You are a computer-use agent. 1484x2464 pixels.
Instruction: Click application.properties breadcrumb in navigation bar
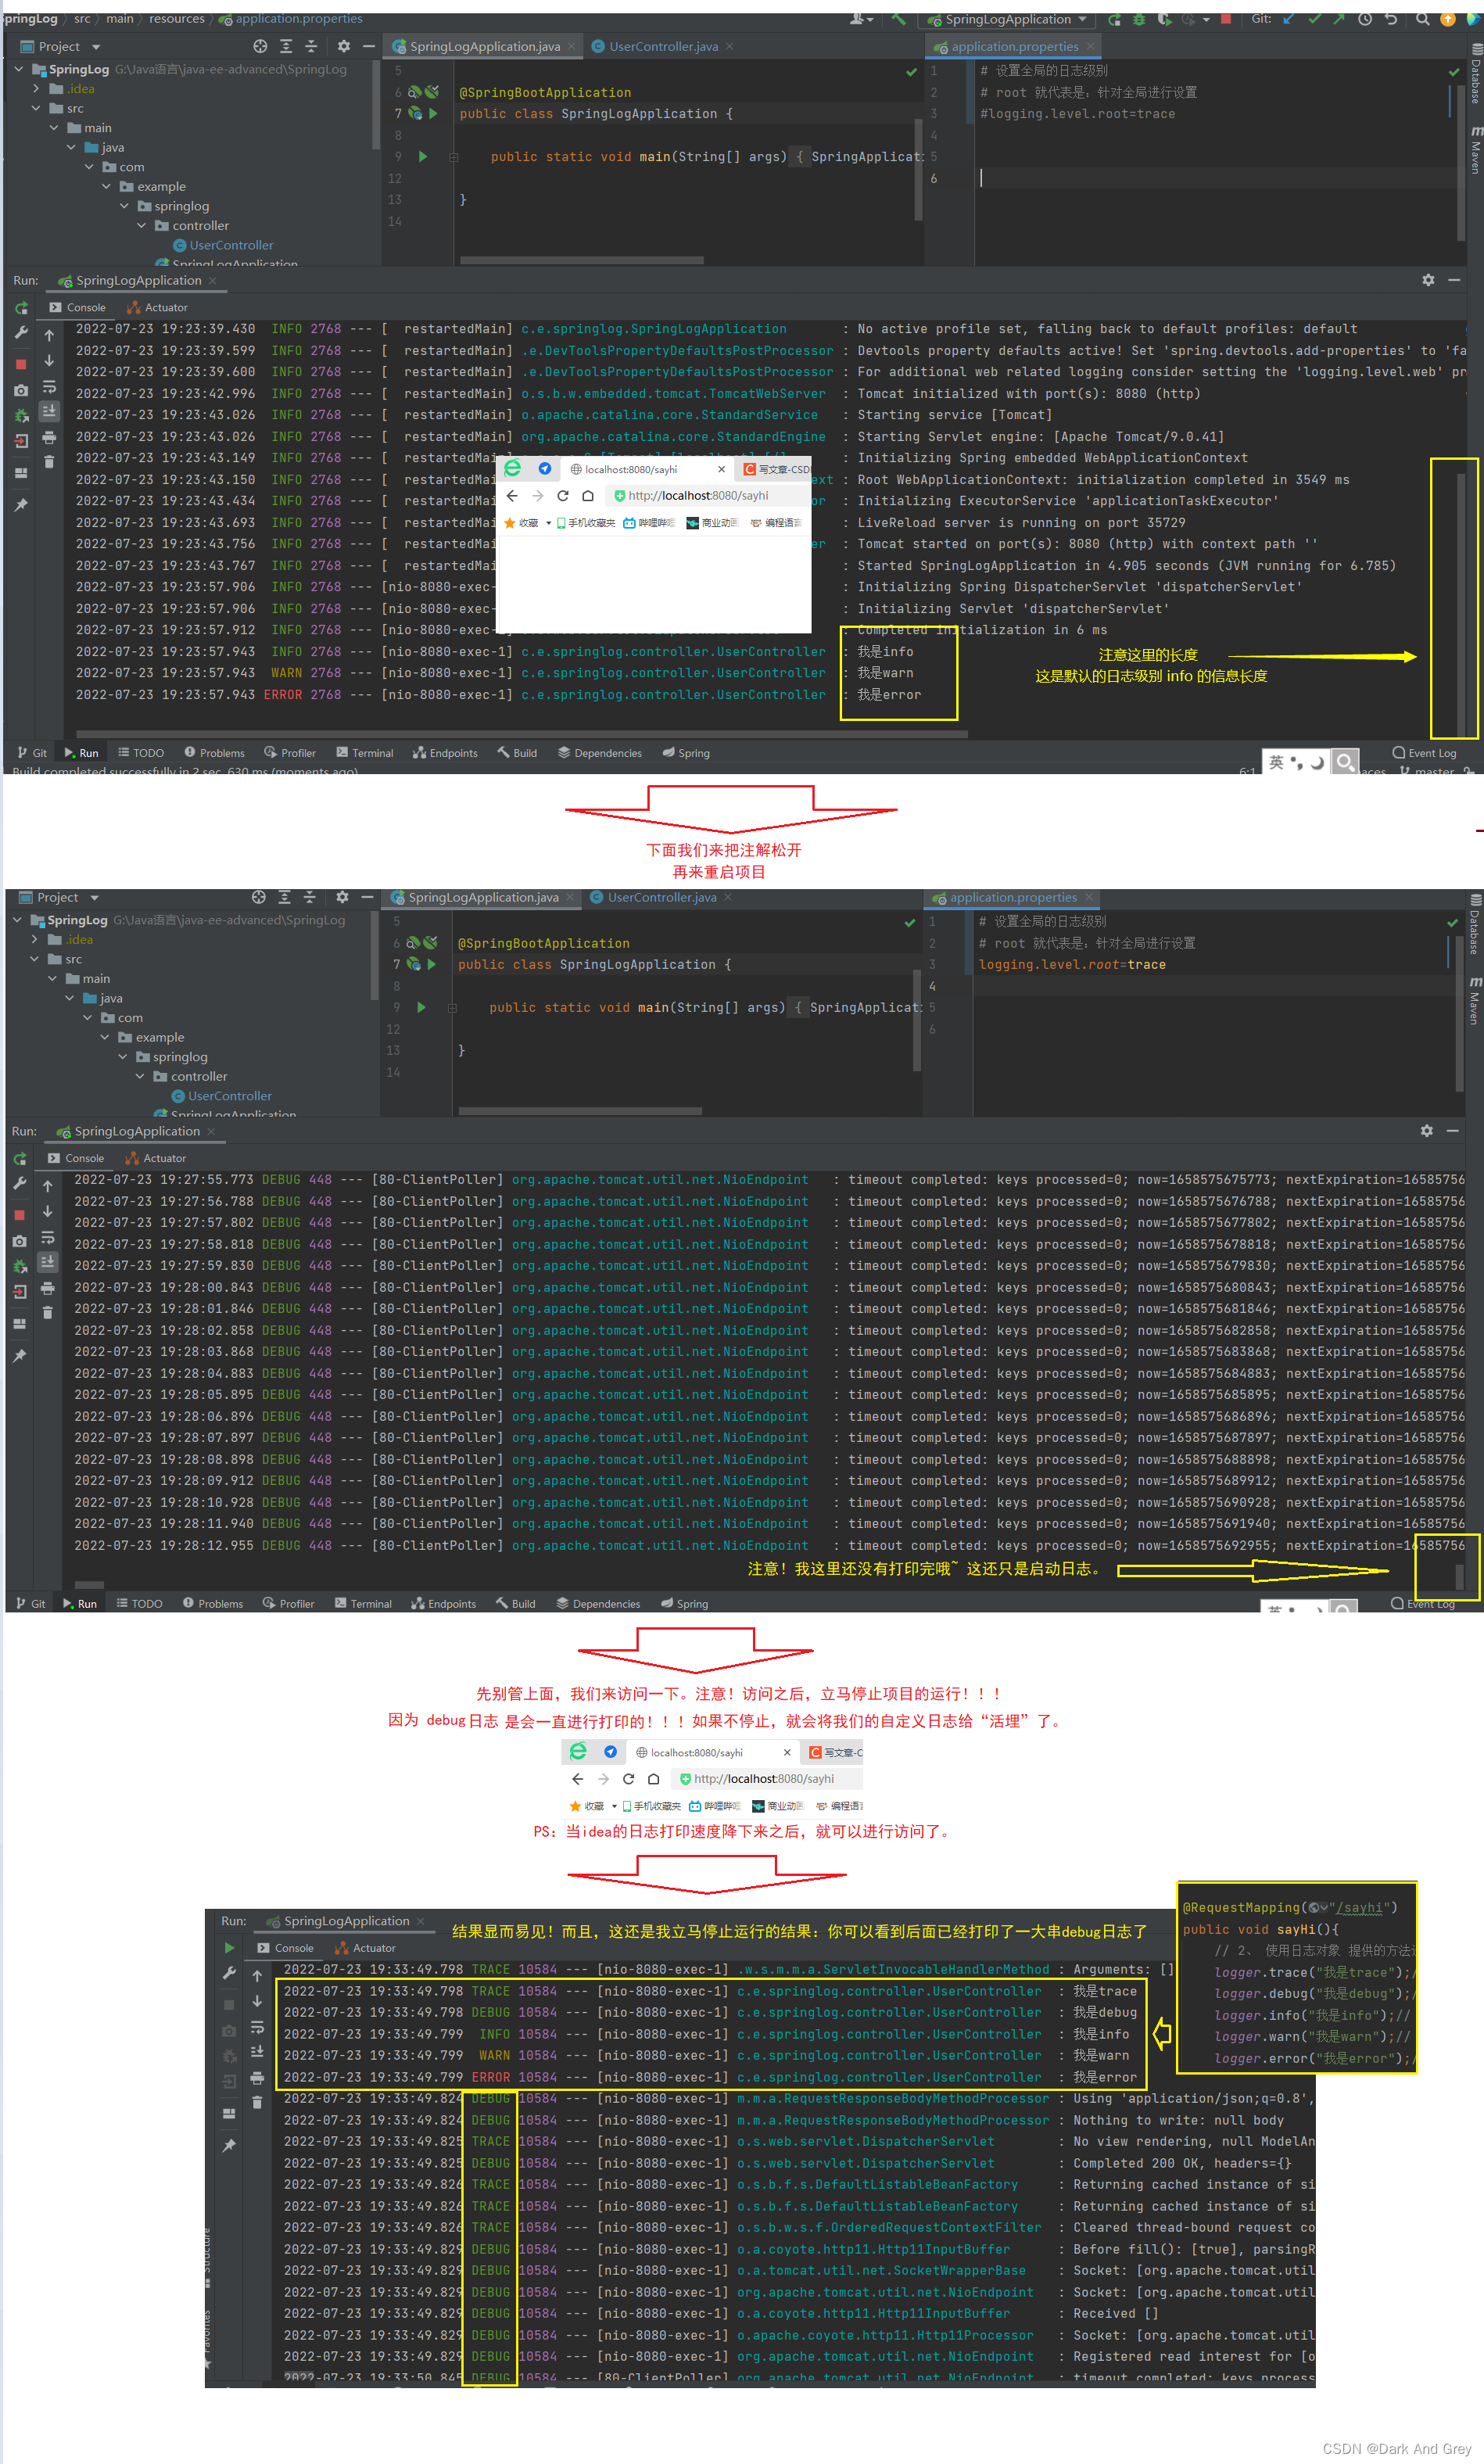tap(291, 18)
